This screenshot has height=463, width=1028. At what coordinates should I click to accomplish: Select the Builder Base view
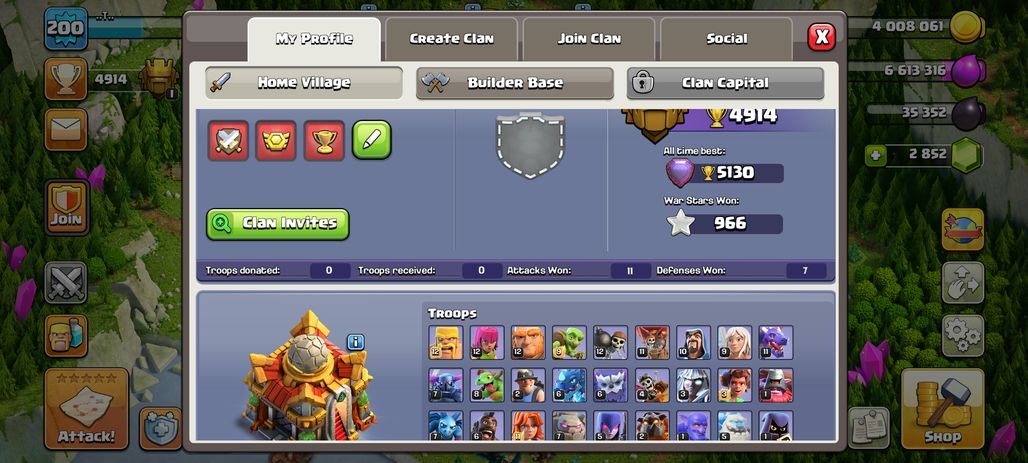(515, 83)
